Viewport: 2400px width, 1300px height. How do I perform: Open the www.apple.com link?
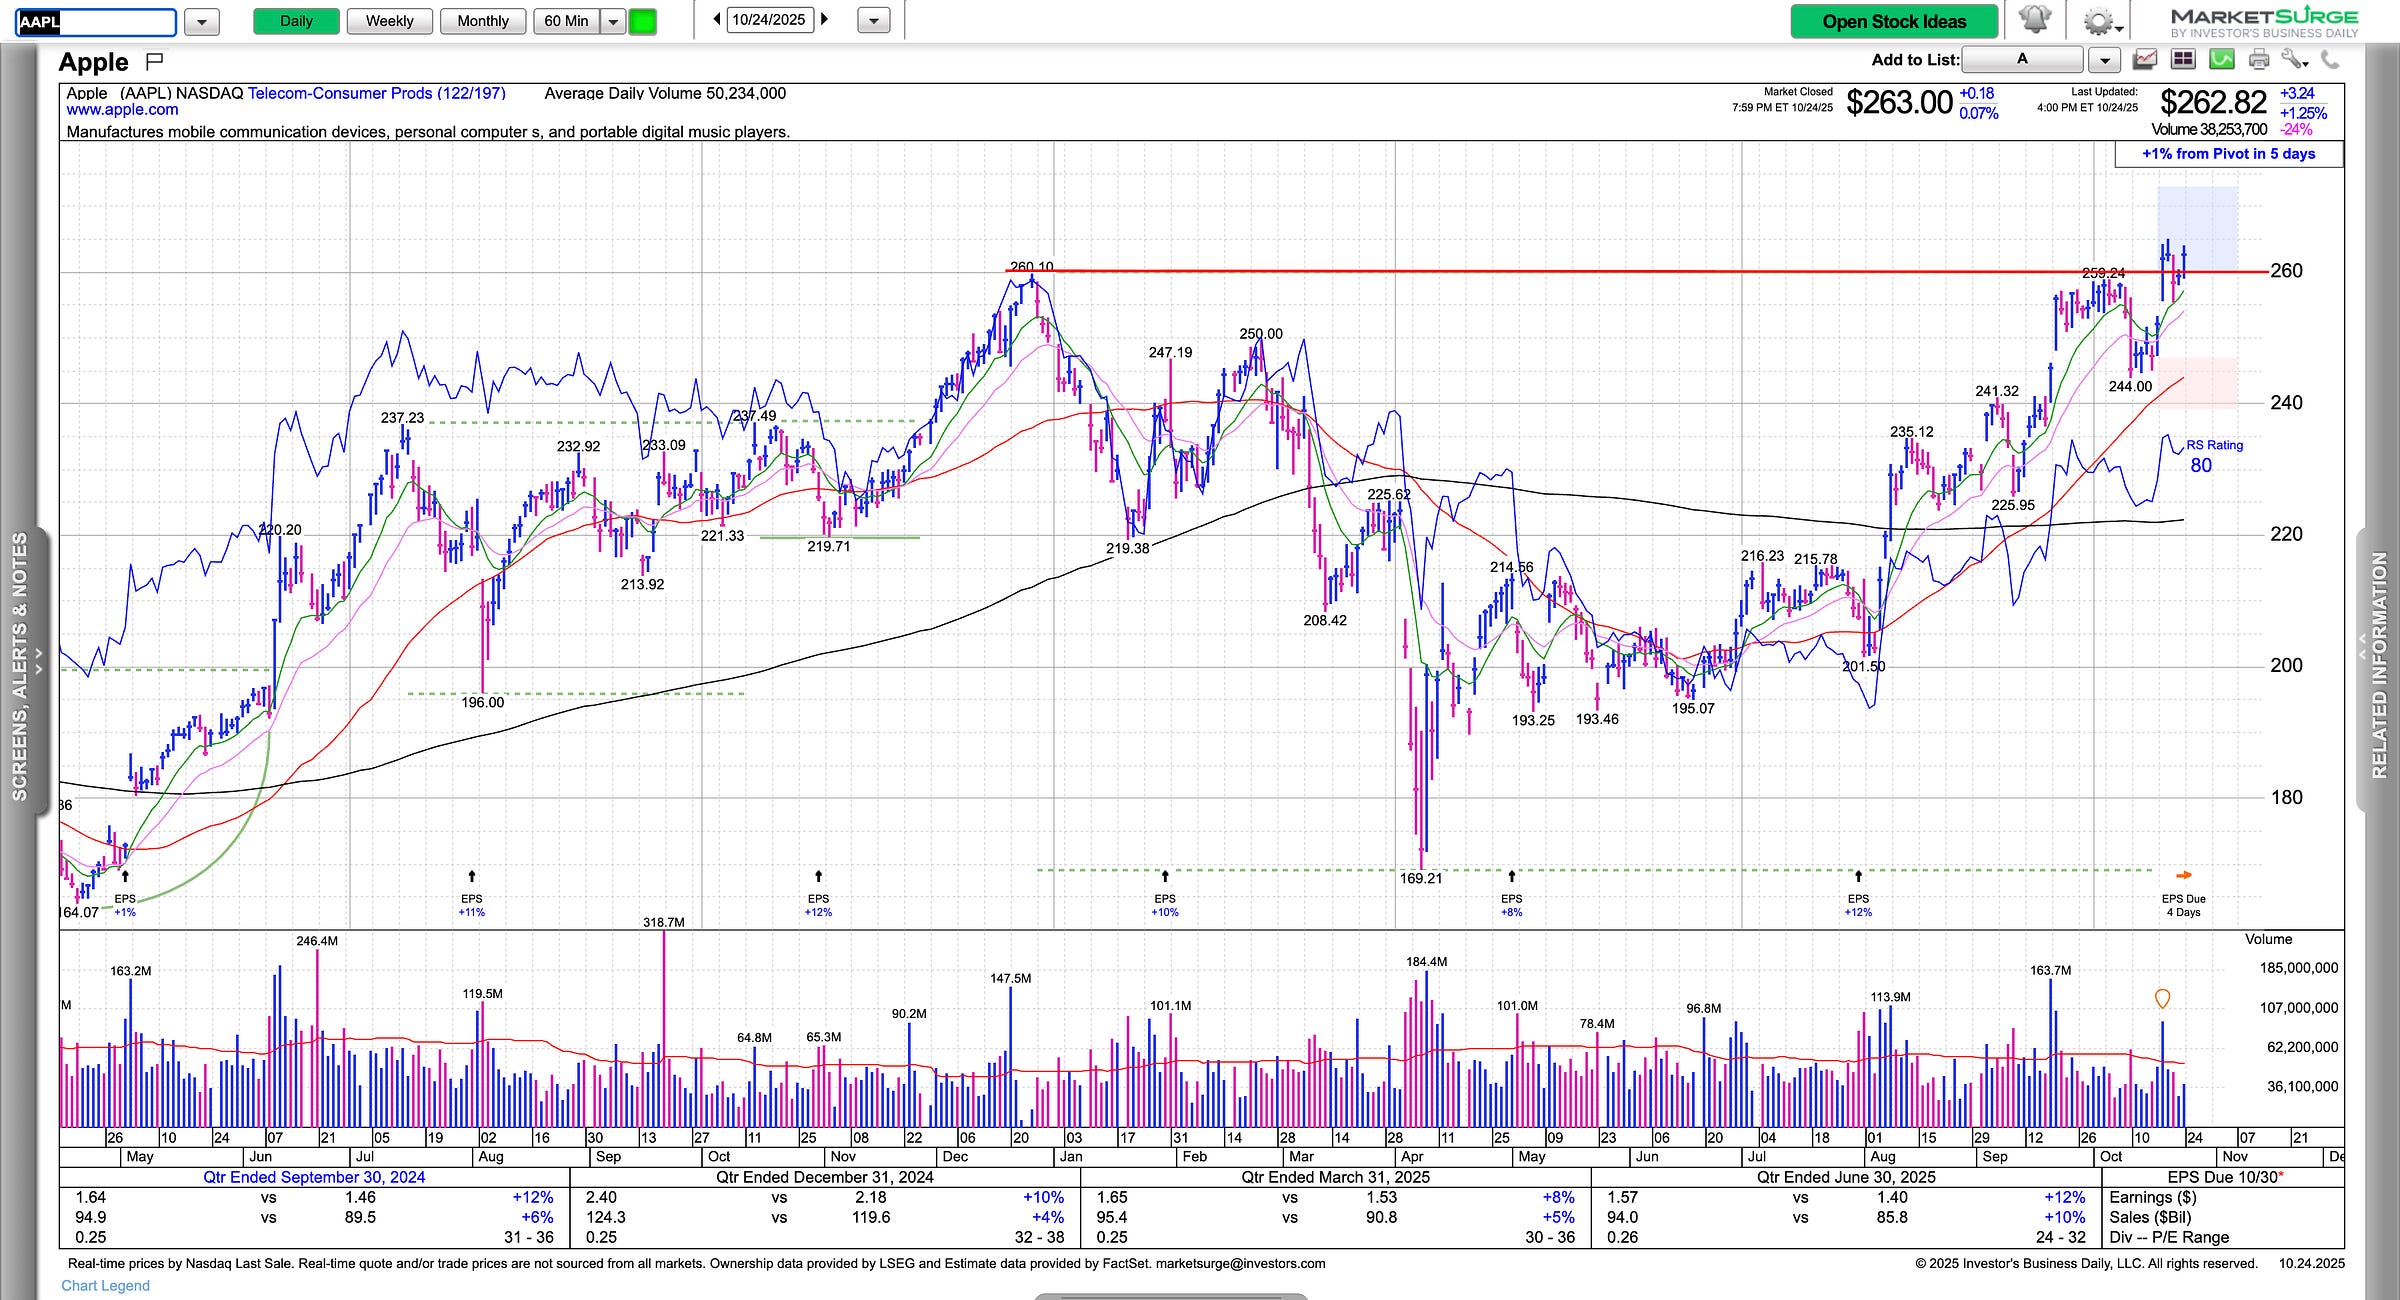point(122,110)
